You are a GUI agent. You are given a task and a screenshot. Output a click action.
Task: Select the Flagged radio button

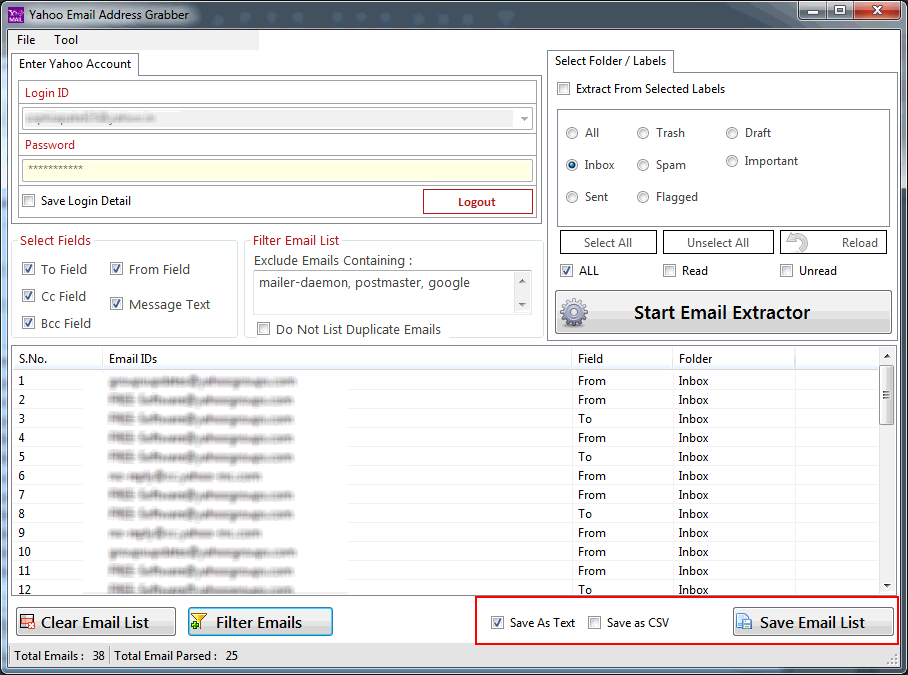(x=643, y=197)
